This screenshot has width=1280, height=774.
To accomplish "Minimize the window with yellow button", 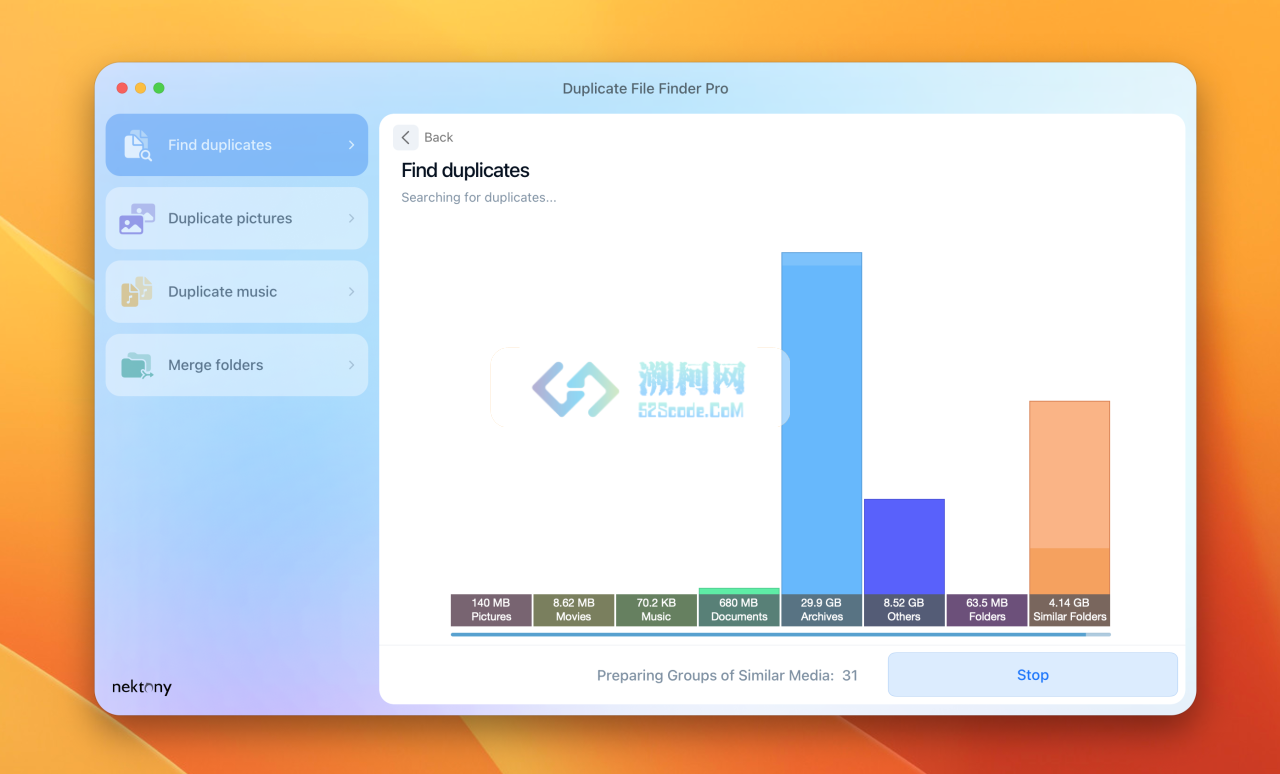I will click(140, 88).
